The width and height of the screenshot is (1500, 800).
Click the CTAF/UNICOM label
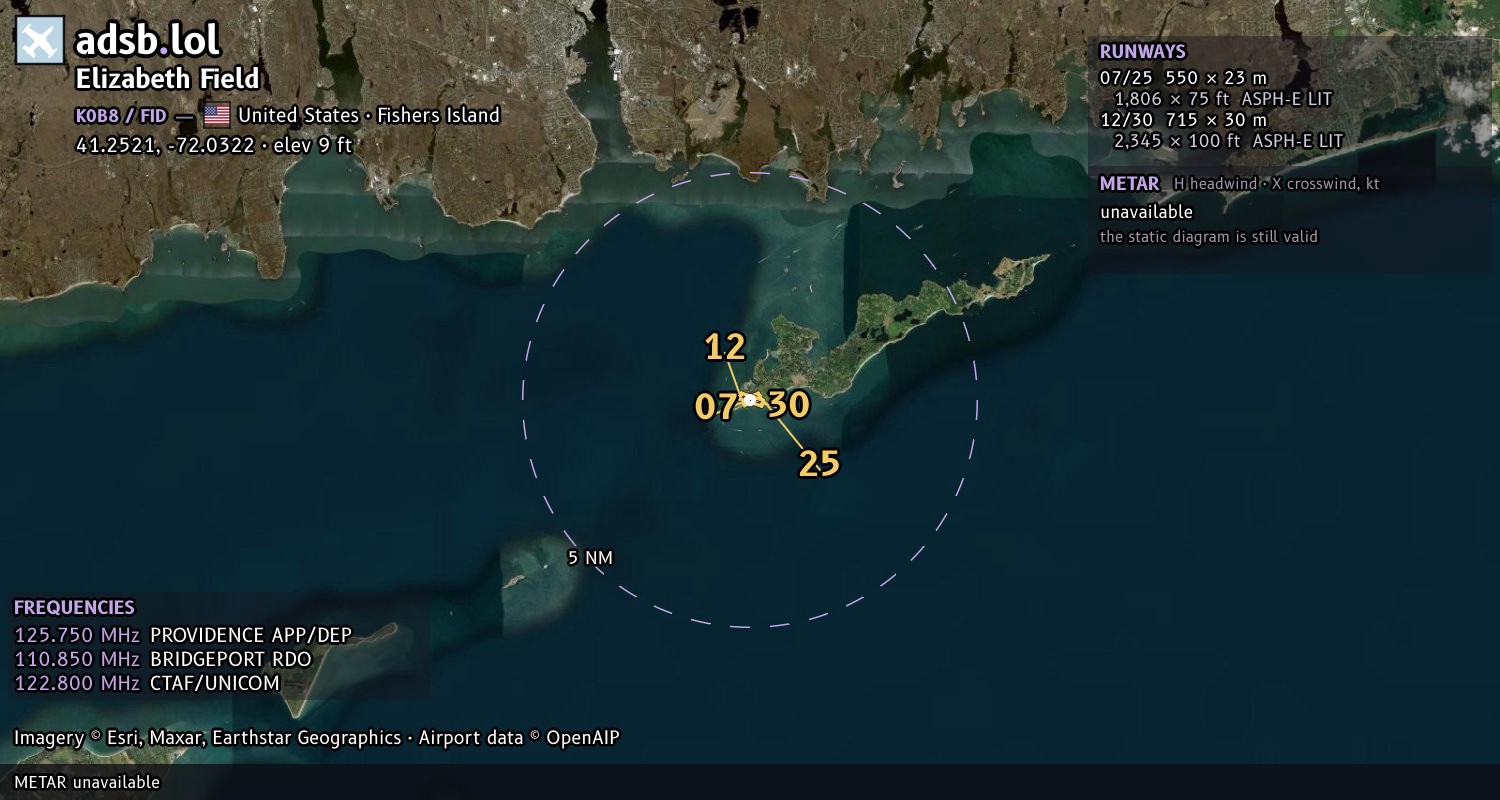click(215, 683)
